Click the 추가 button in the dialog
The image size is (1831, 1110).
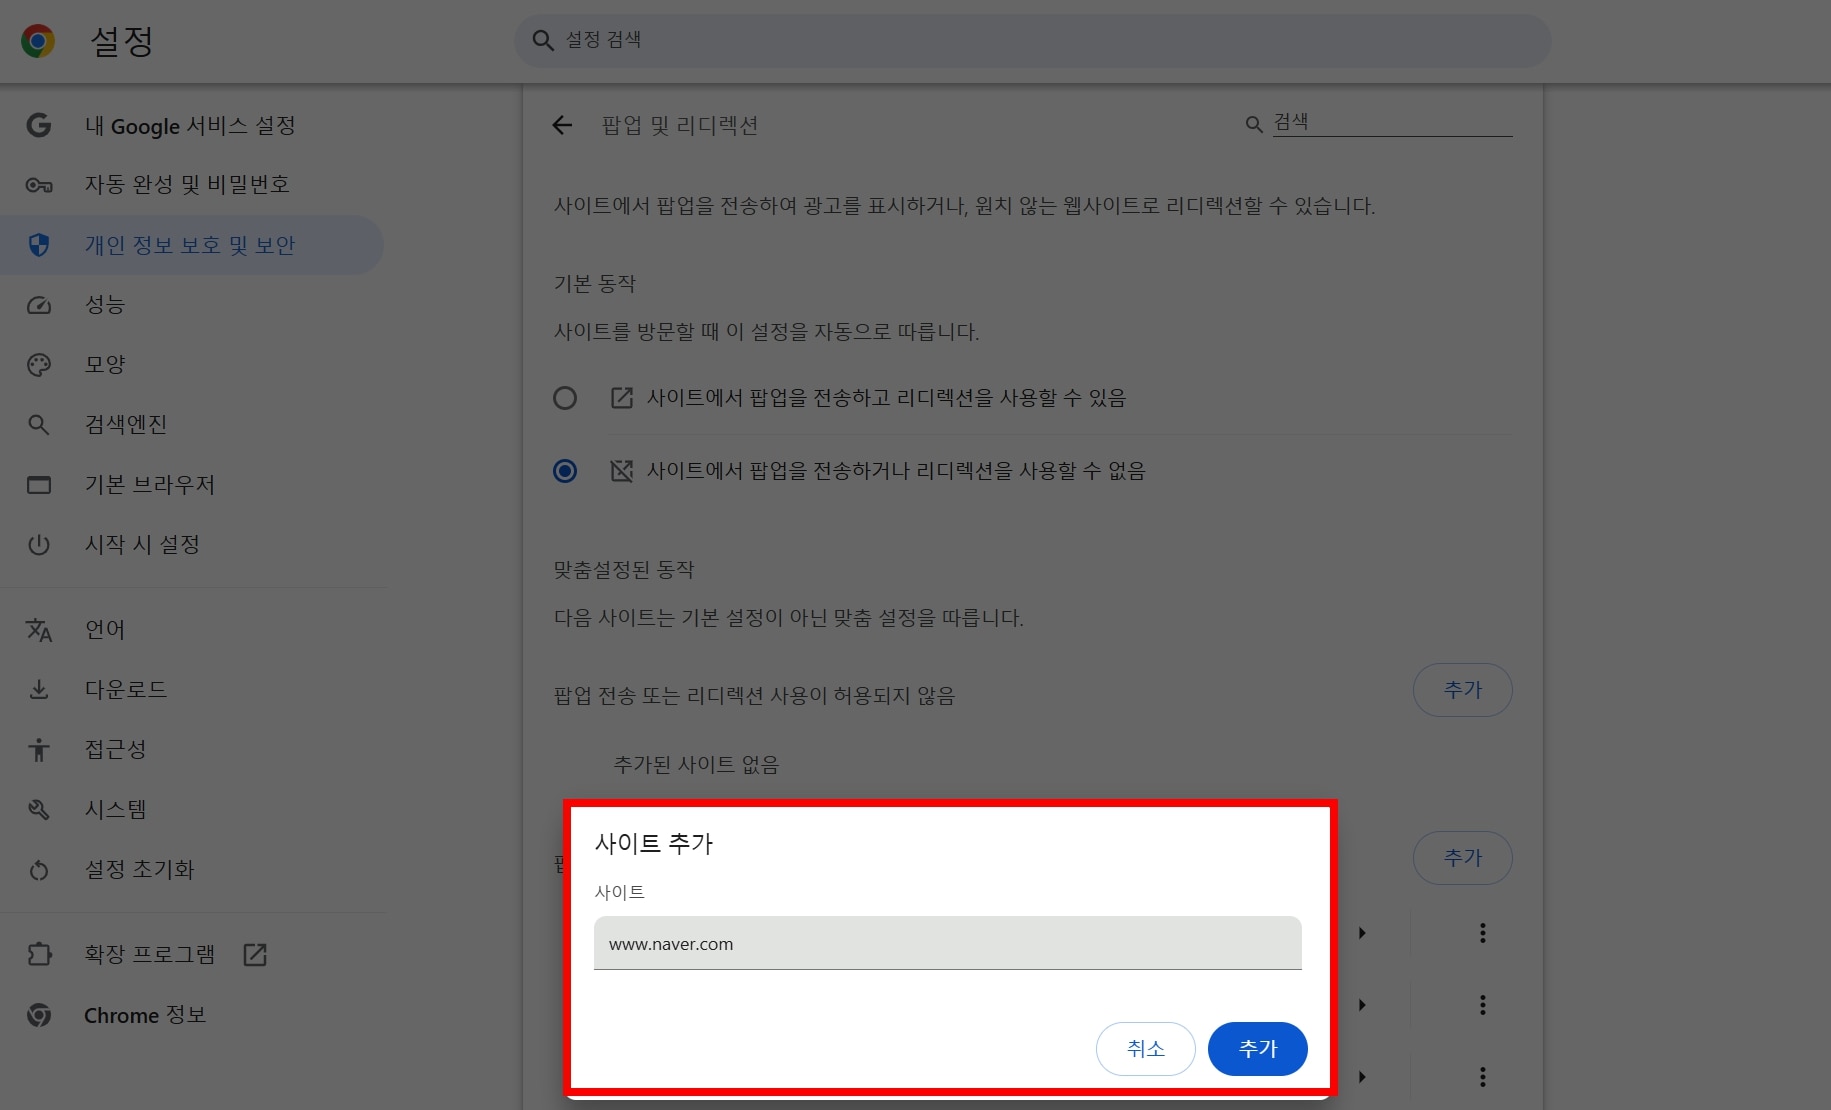[1257, 1049]
